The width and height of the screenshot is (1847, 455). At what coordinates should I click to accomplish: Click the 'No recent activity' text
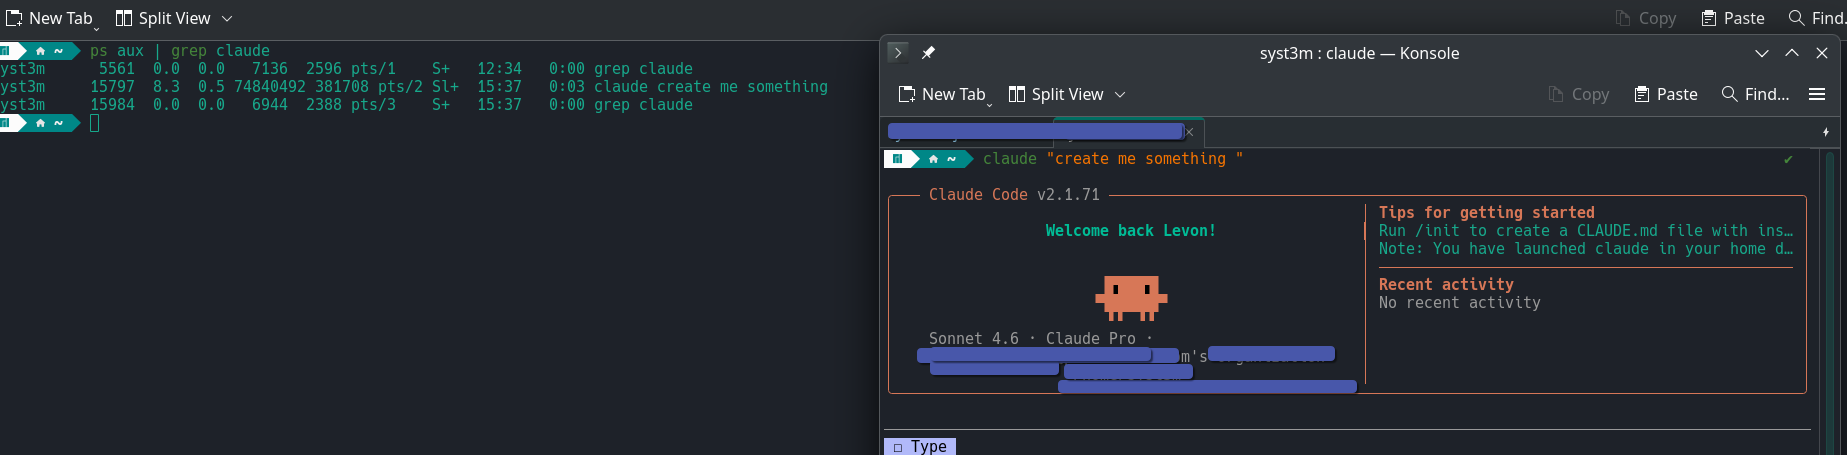[1460, 302]
